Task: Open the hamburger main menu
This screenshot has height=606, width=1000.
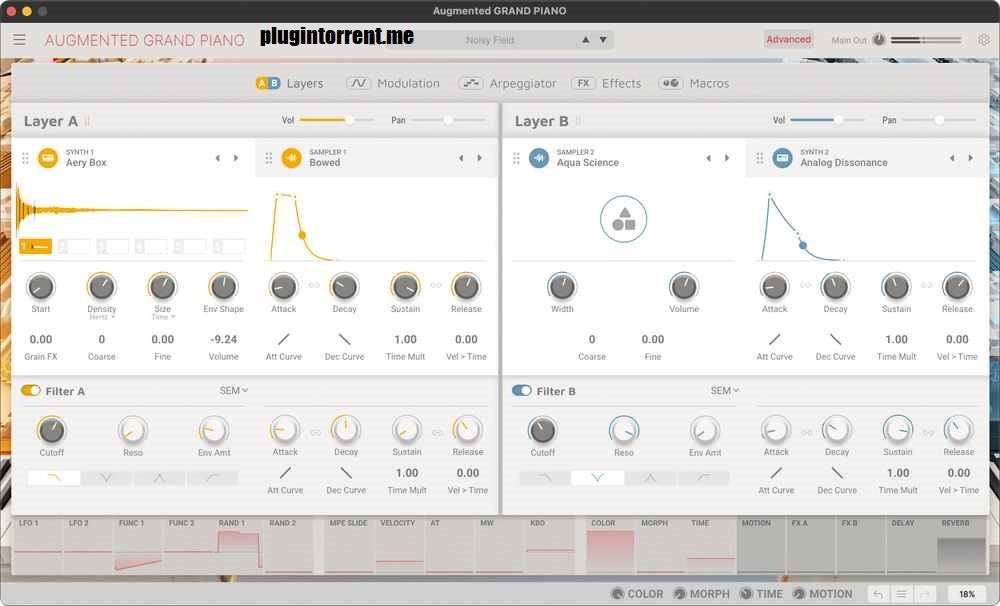Action: click(20, 40)
